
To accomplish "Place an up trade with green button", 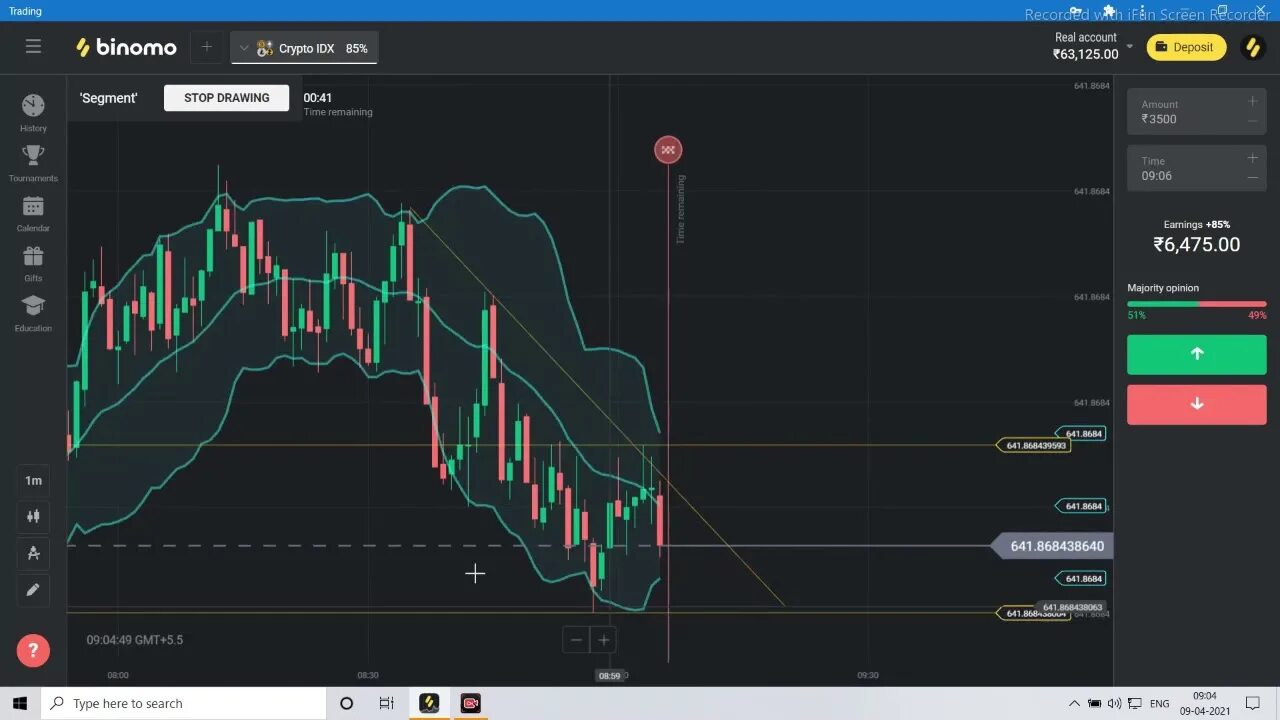I will coord(1196,354).
